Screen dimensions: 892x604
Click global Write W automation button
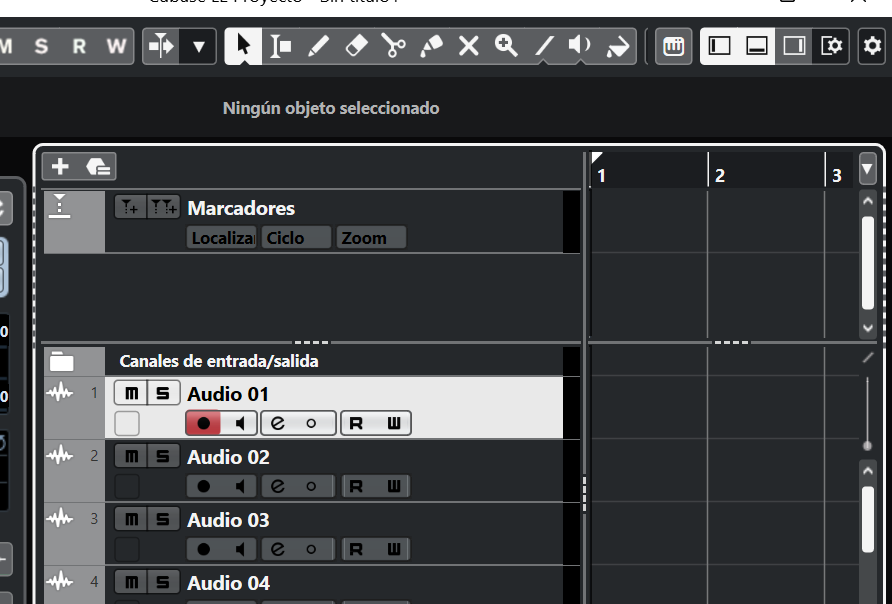[116, 46]
